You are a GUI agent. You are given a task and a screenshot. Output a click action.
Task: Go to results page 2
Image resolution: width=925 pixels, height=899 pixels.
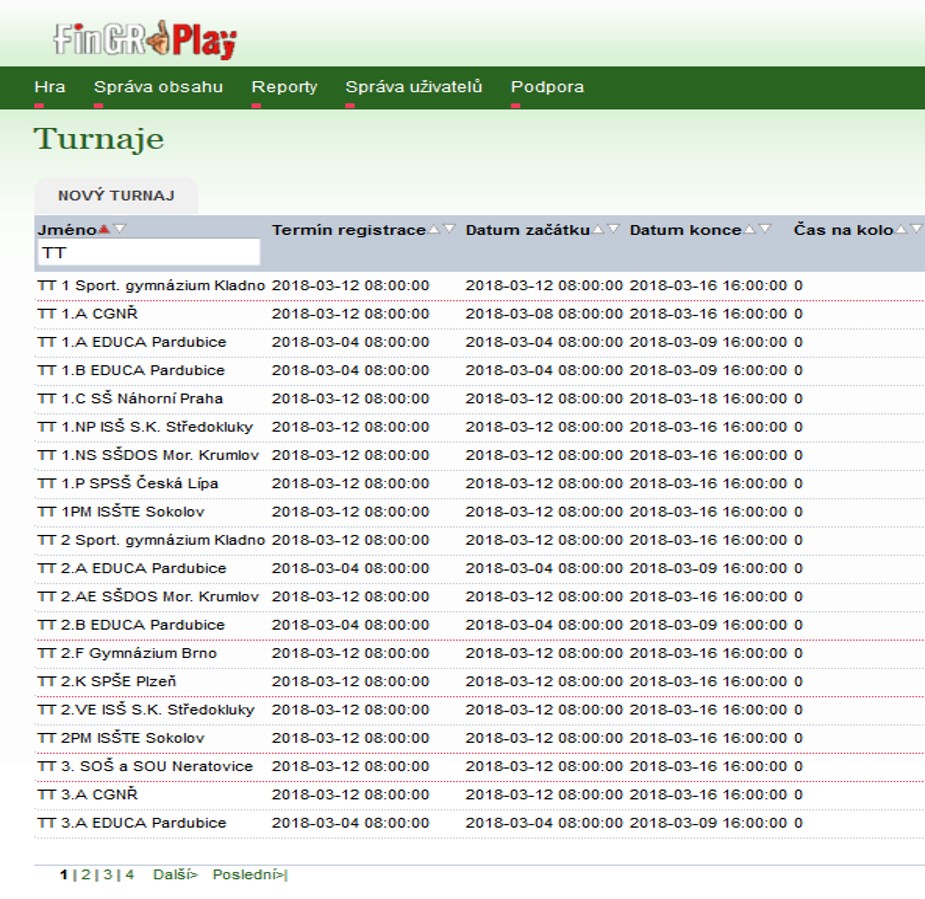point(86,874)
